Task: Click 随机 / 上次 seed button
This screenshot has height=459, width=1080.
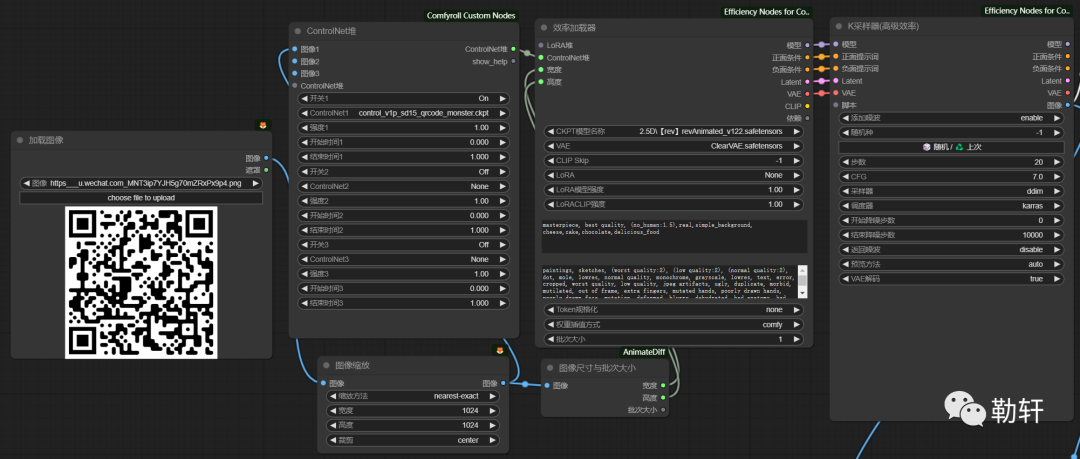Action: [951, 147]
